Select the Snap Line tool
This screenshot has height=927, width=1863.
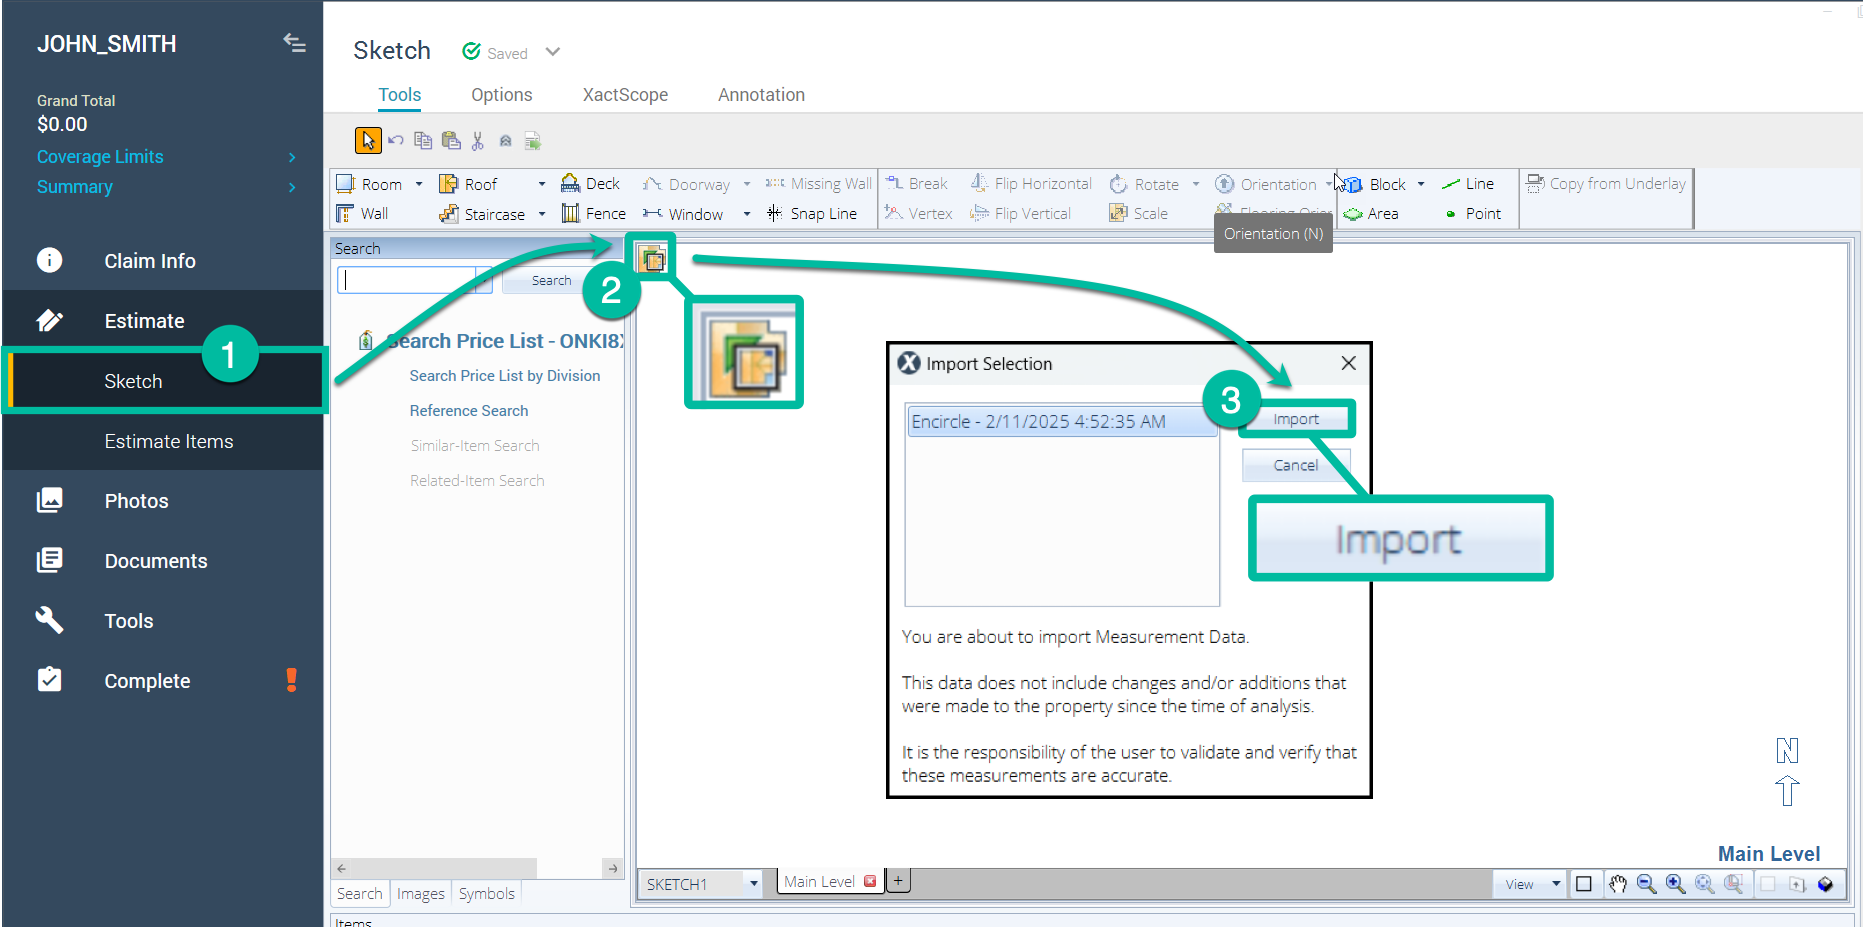pyautogui.click(x=811, y=213)
